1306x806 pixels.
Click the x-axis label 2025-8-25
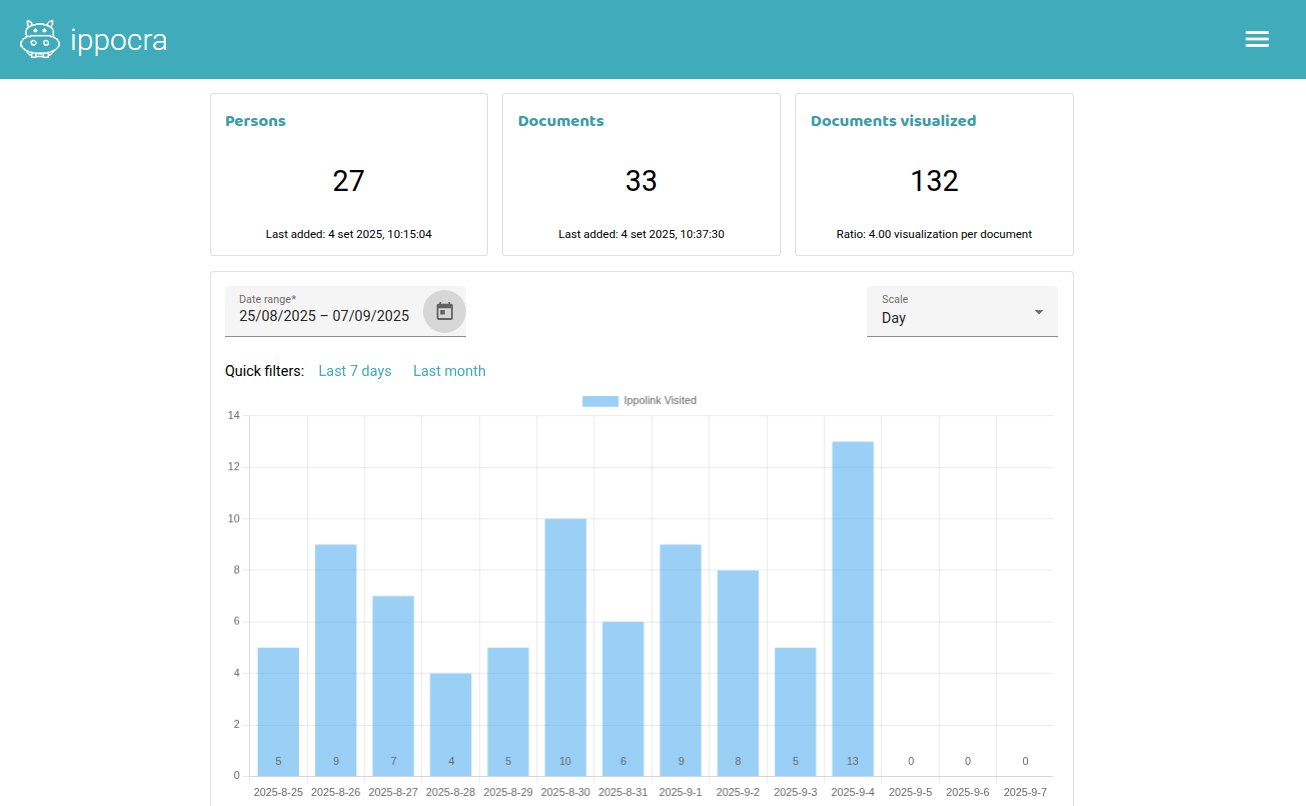pos(278,791)
